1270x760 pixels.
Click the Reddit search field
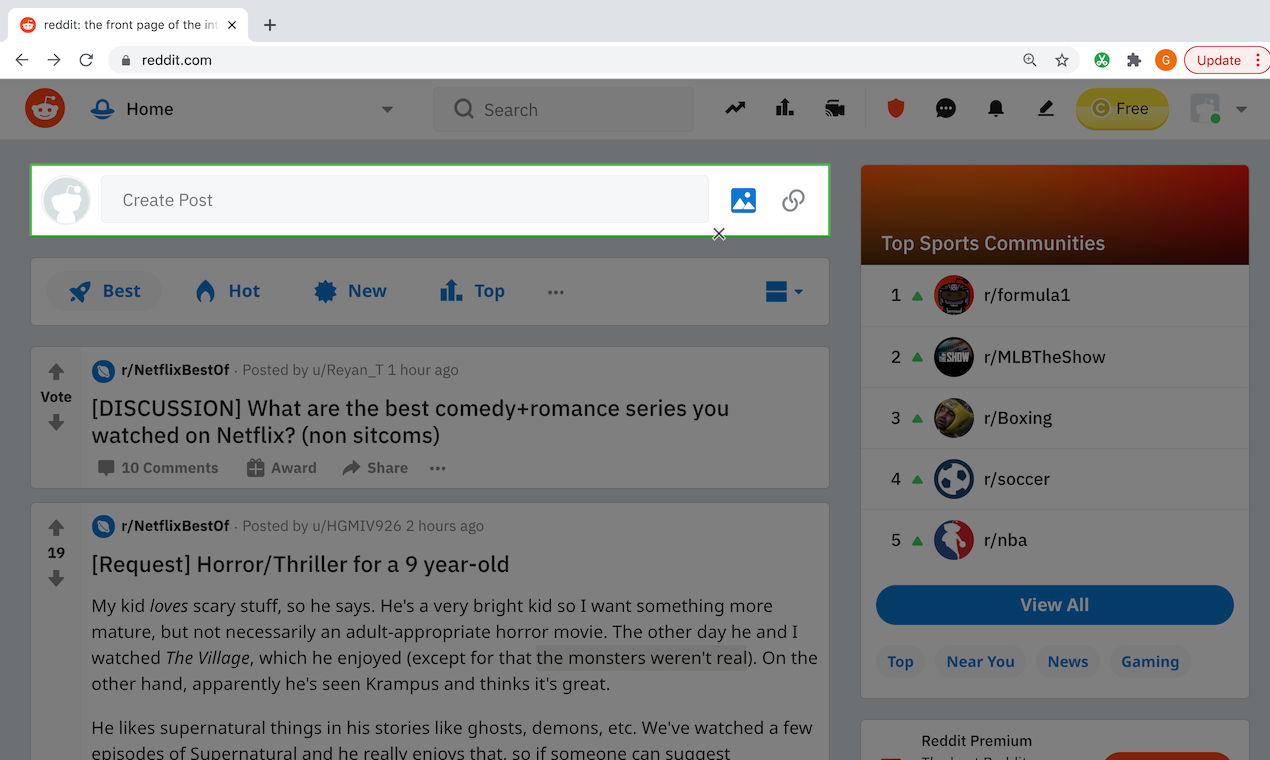click(563, 109)
